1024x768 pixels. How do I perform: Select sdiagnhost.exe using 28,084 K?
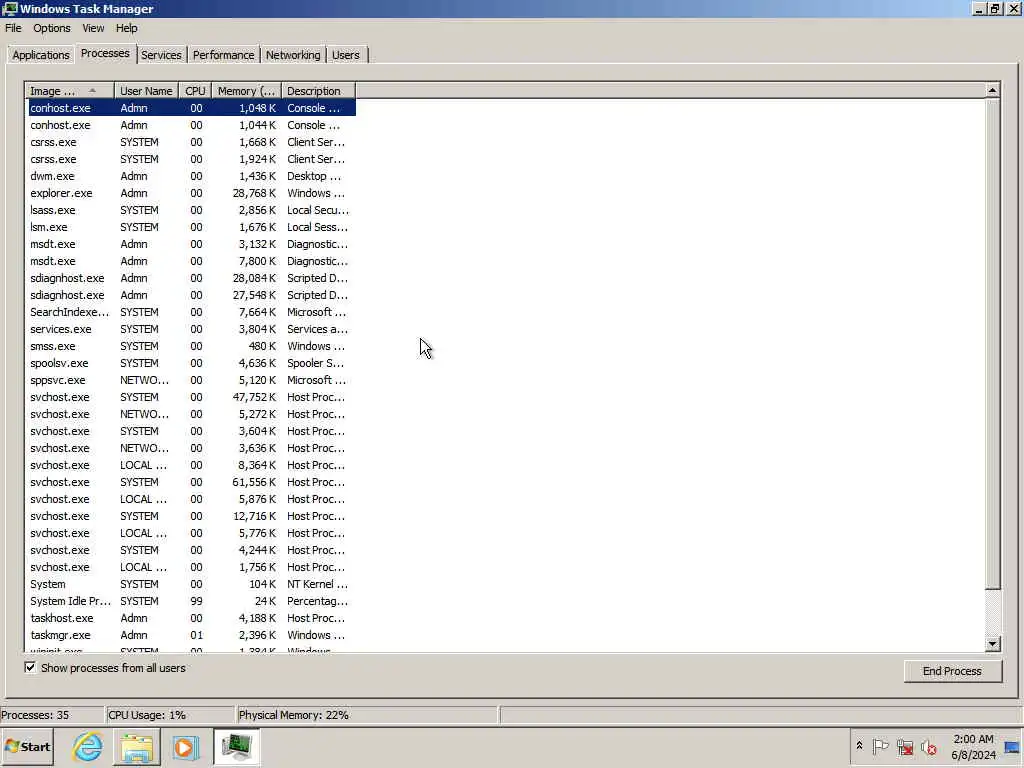pos(191,278)
